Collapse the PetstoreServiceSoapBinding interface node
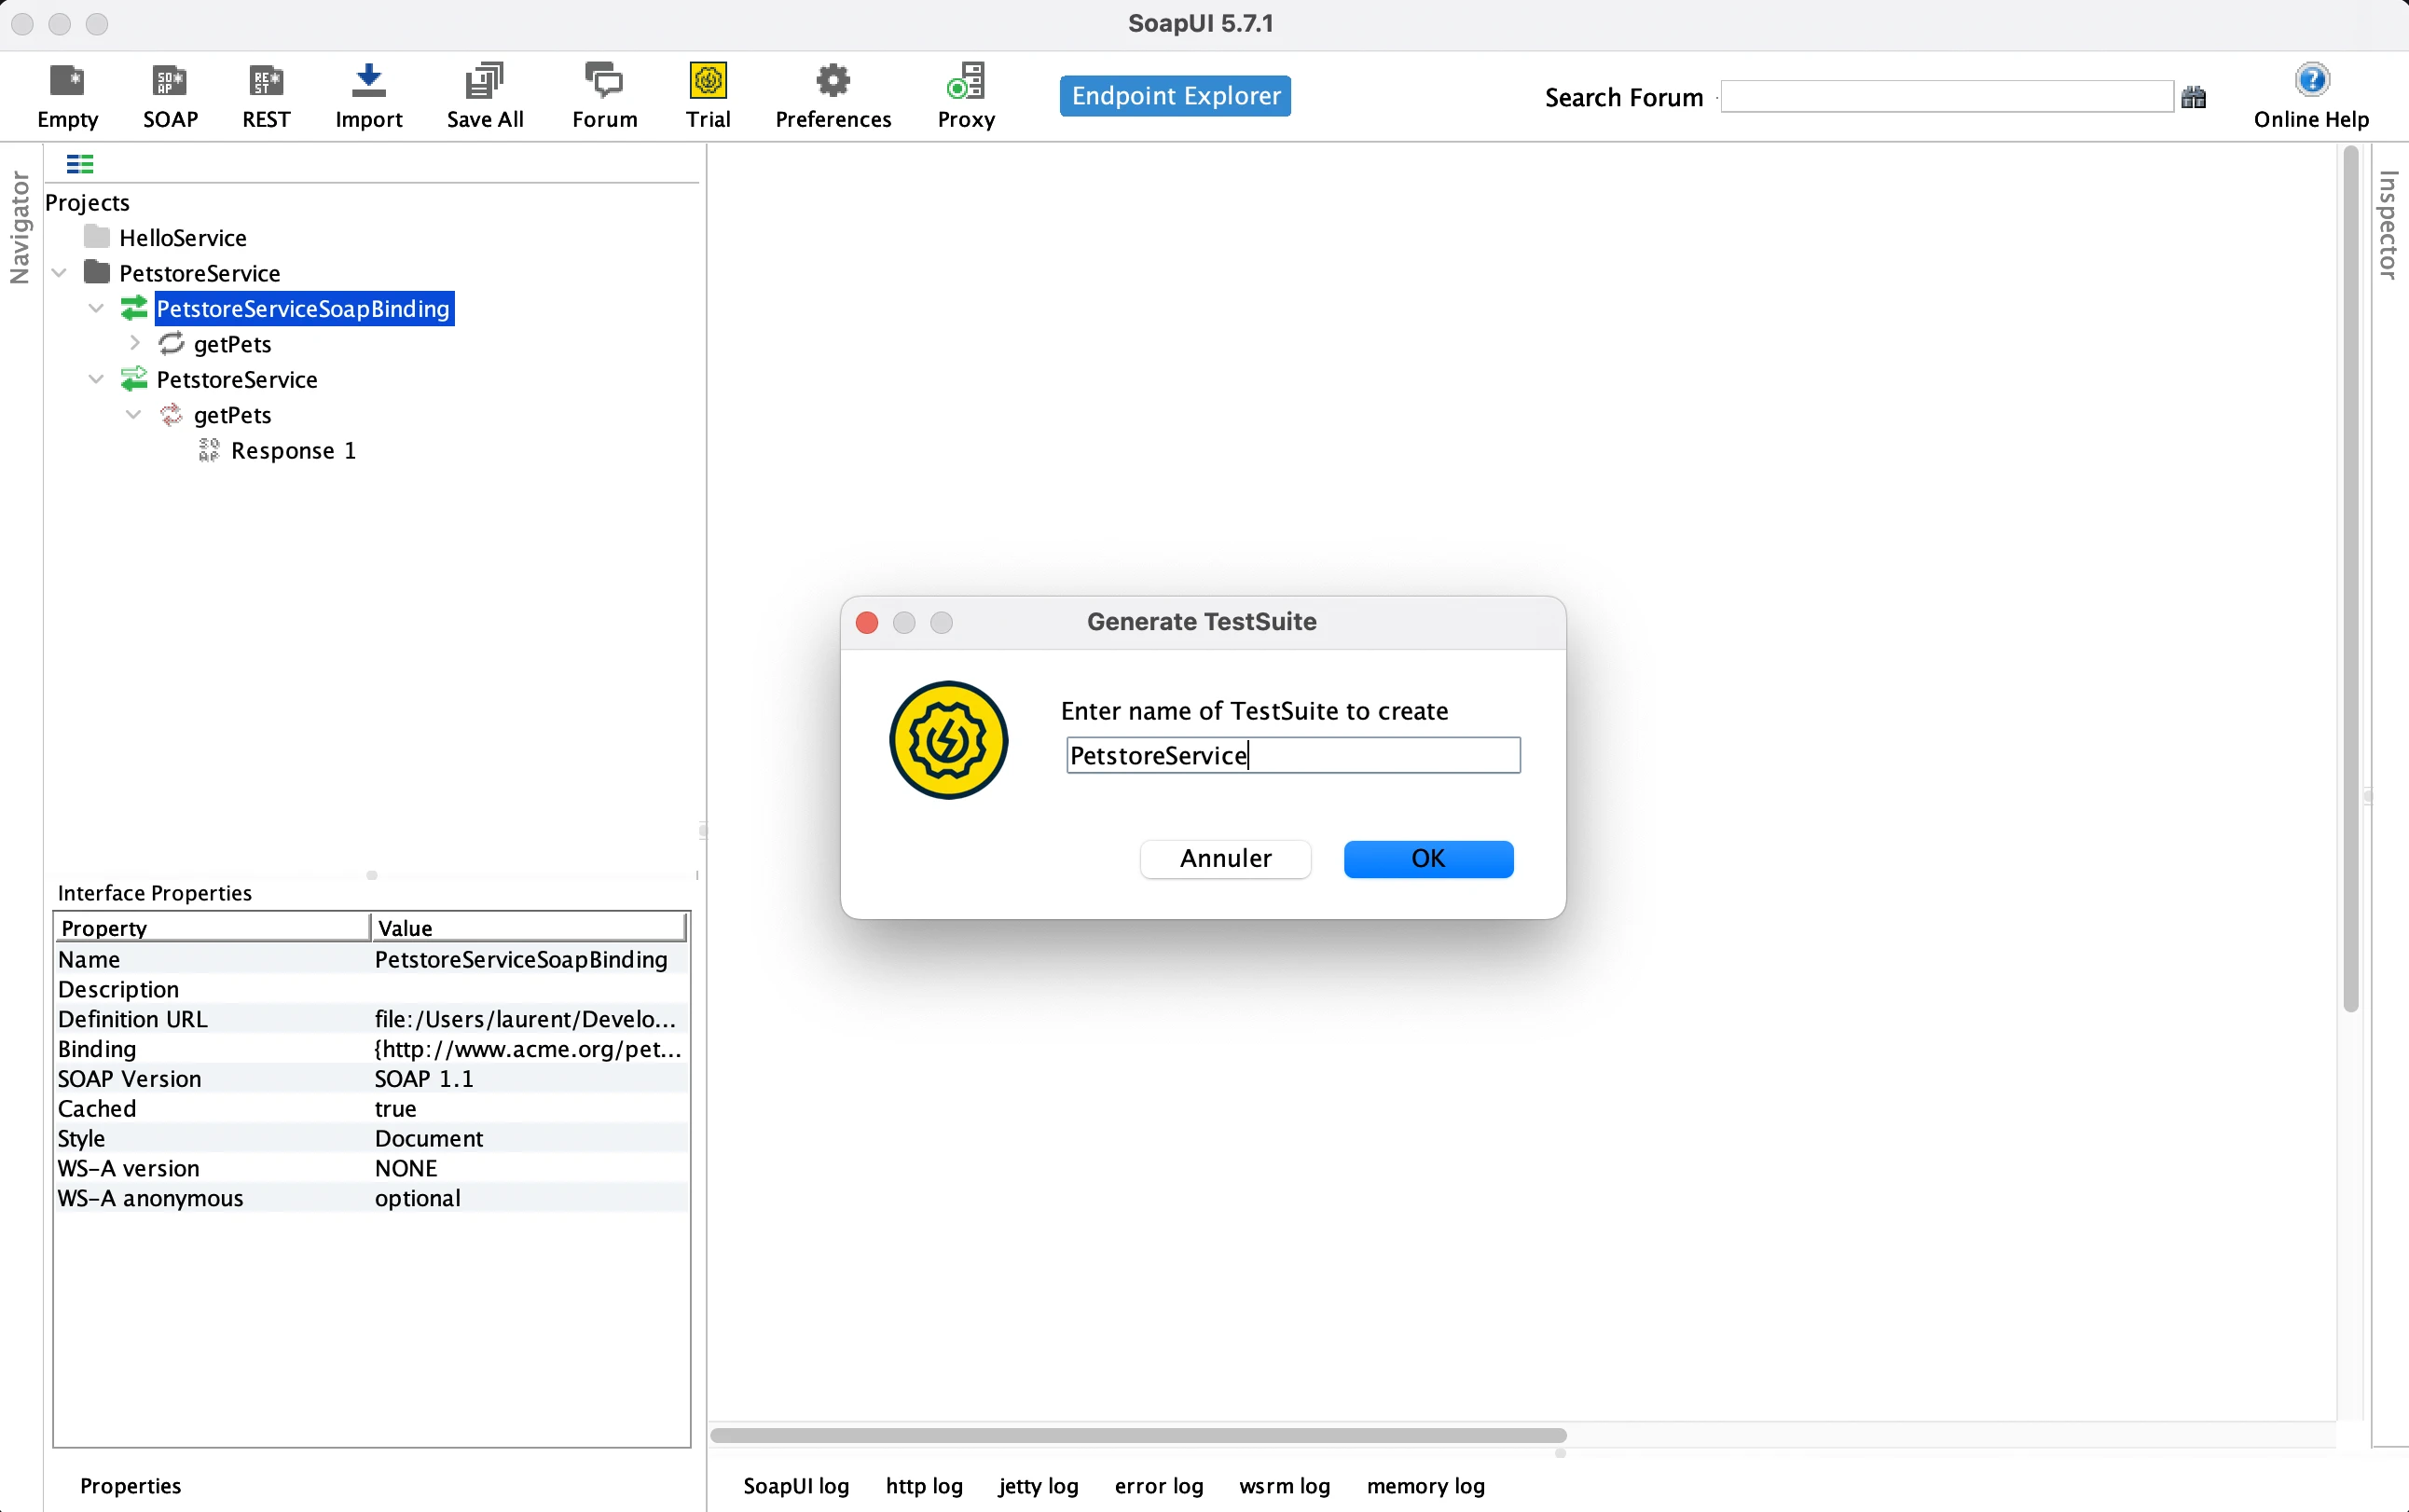This screenshot has width=2409, height=1512. click(96, 308)
